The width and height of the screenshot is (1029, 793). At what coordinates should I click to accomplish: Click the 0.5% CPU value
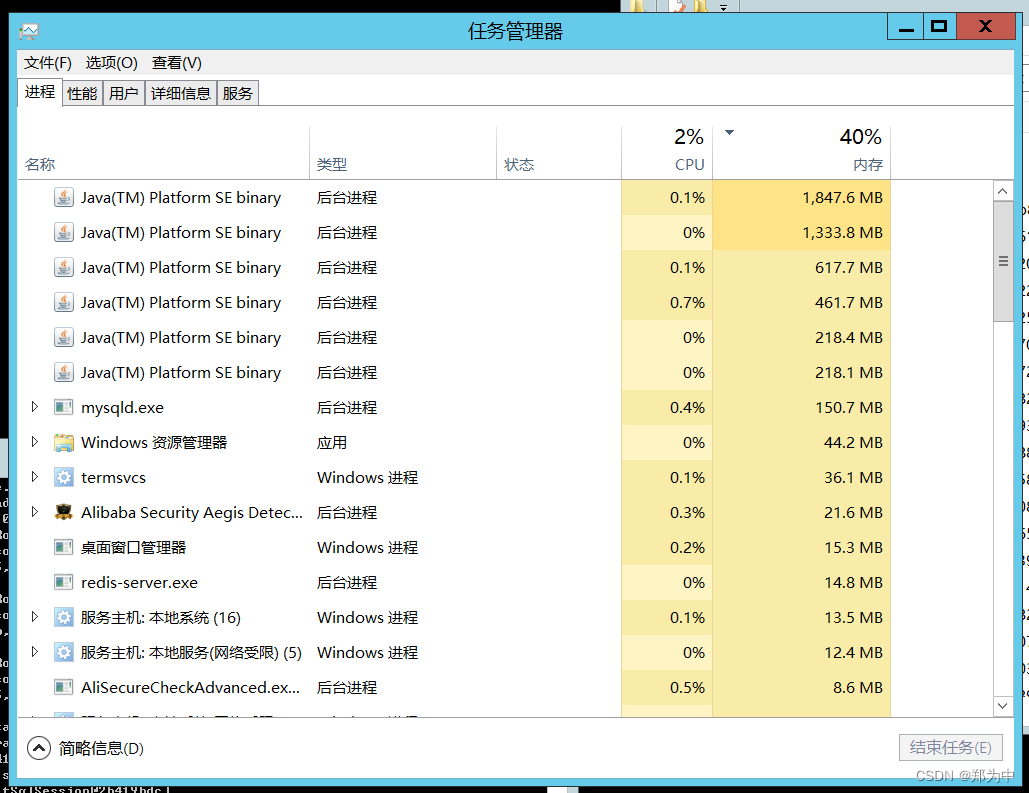pos(687,687)
